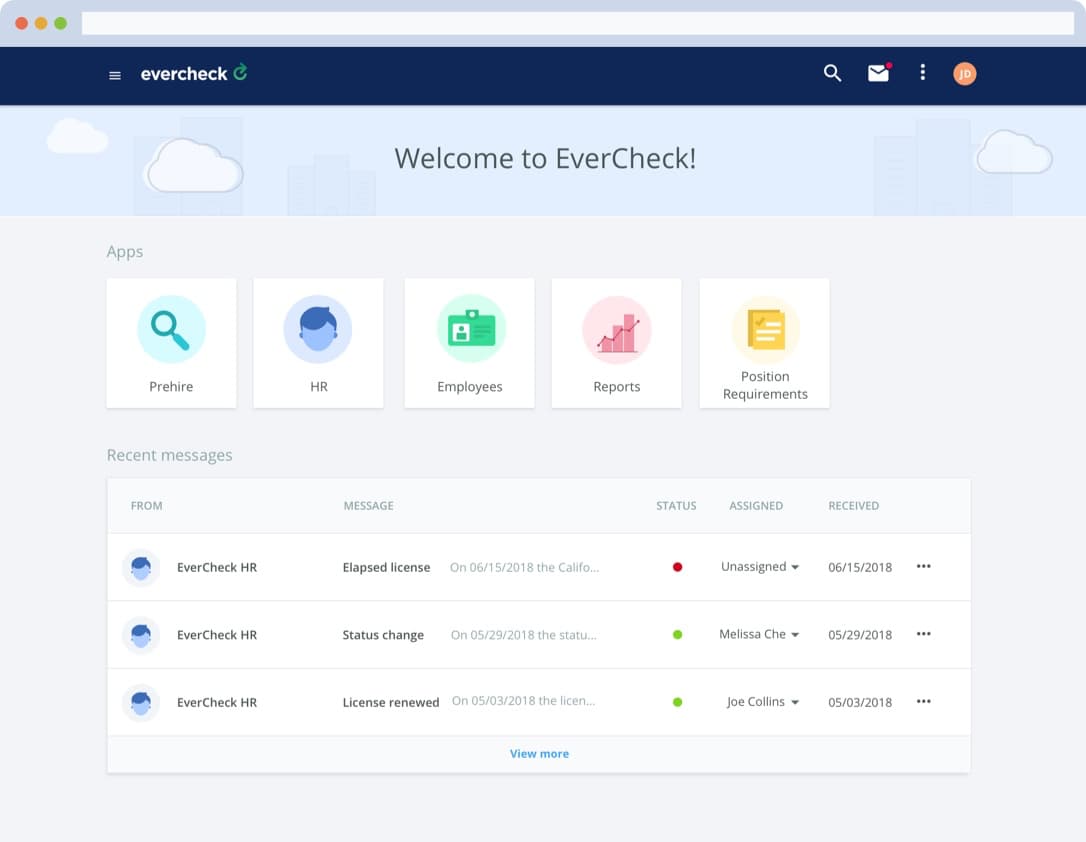The image size is (1086, 842).
Task: Click sender avatar in Status change row
Action: 141,635
